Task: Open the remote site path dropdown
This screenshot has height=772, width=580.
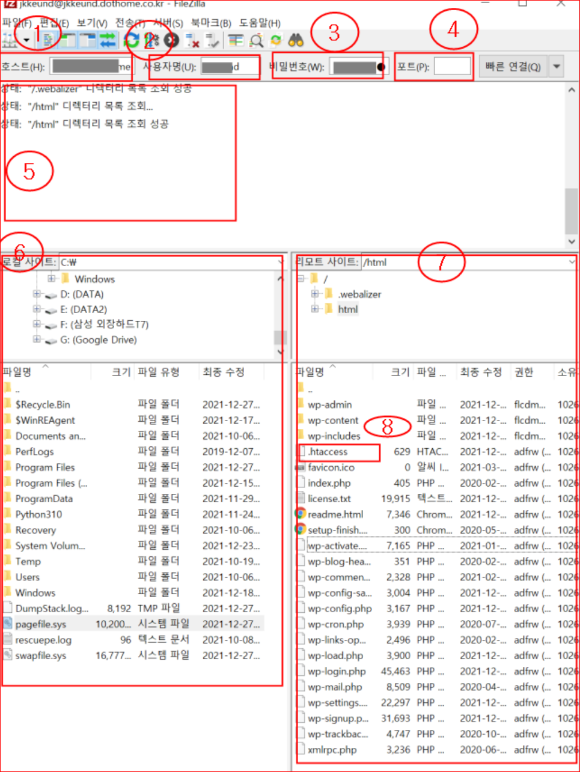Action: (x=572, y=262)
